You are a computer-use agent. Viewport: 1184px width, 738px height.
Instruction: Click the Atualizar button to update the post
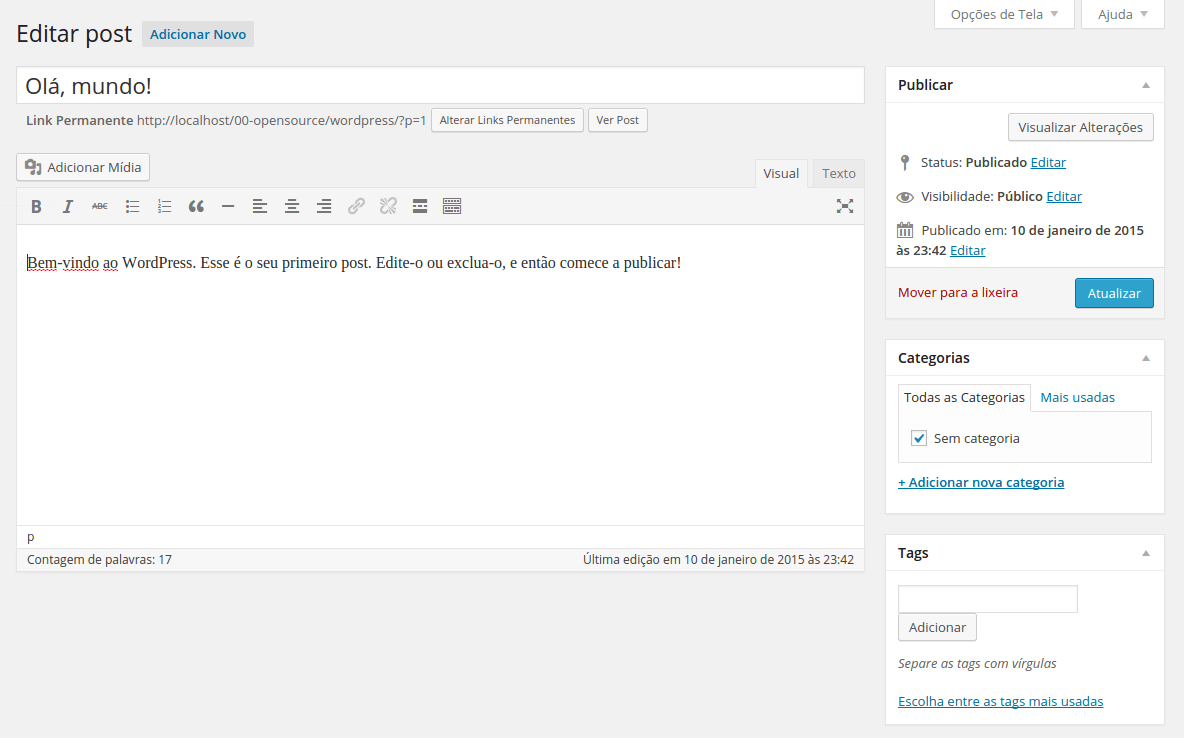1114,293
